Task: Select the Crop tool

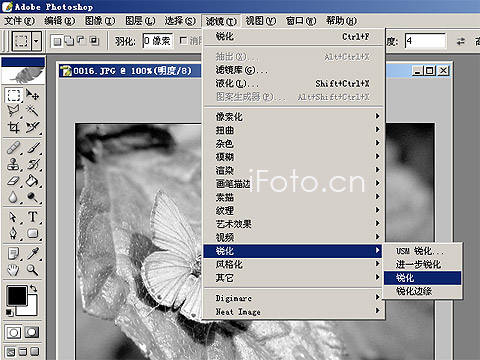Action: coord(14,127)
